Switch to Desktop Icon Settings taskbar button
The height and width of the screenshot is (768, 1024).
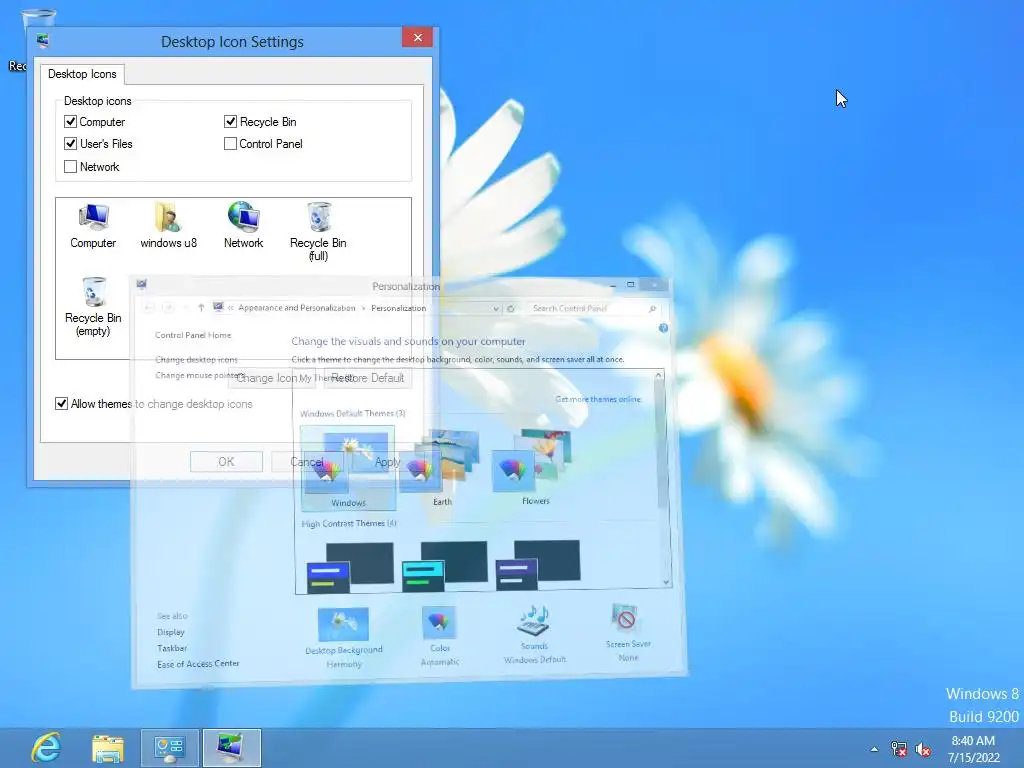coord(232,748)
